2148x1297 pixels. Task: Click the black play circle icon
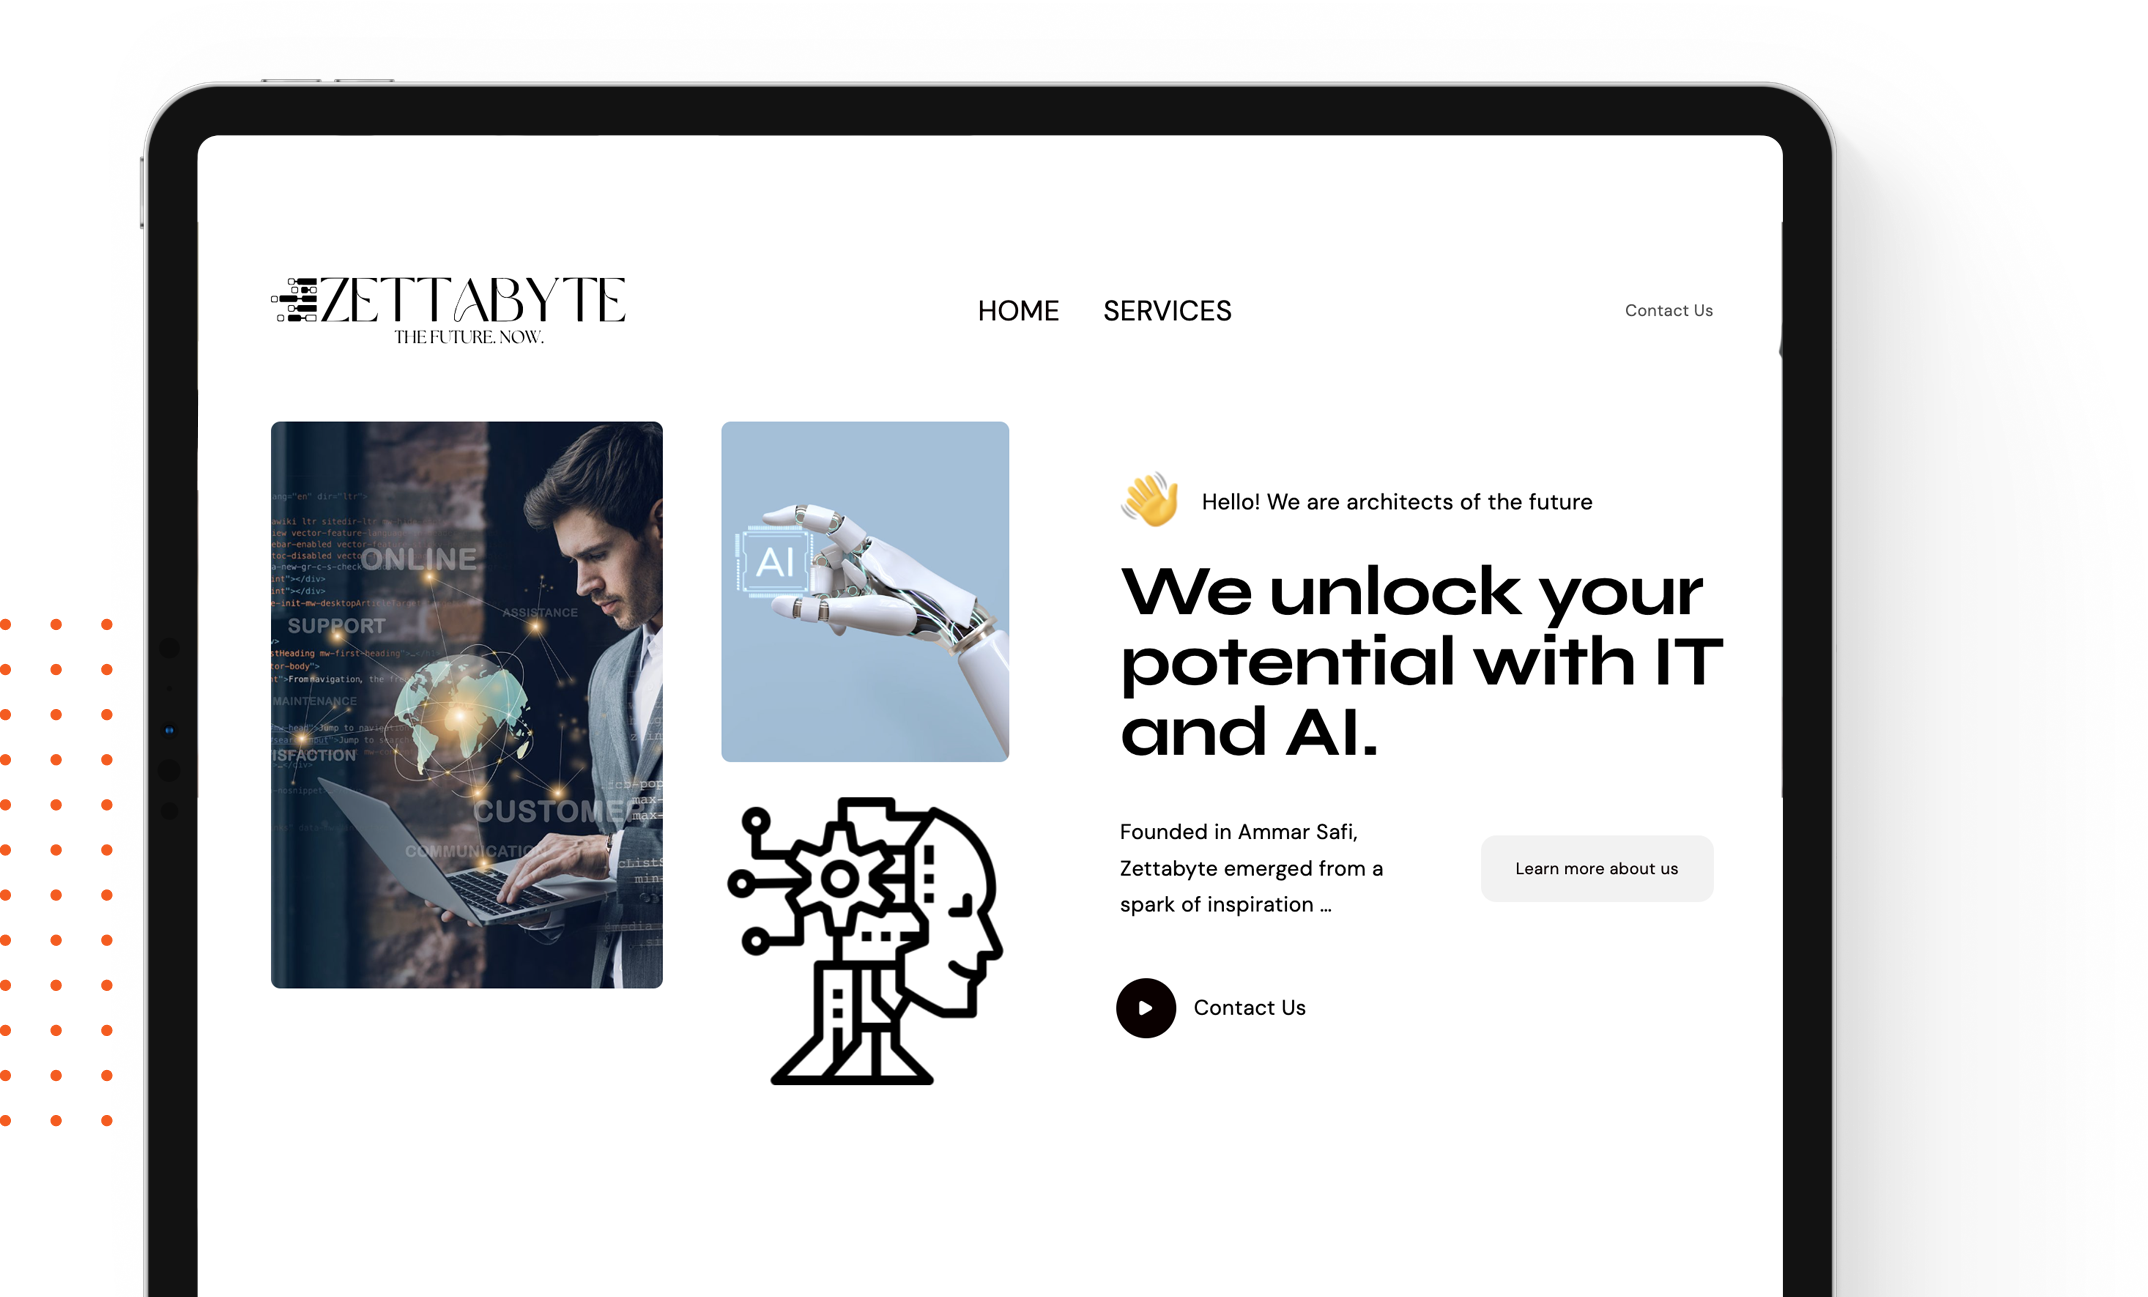1145,1007
